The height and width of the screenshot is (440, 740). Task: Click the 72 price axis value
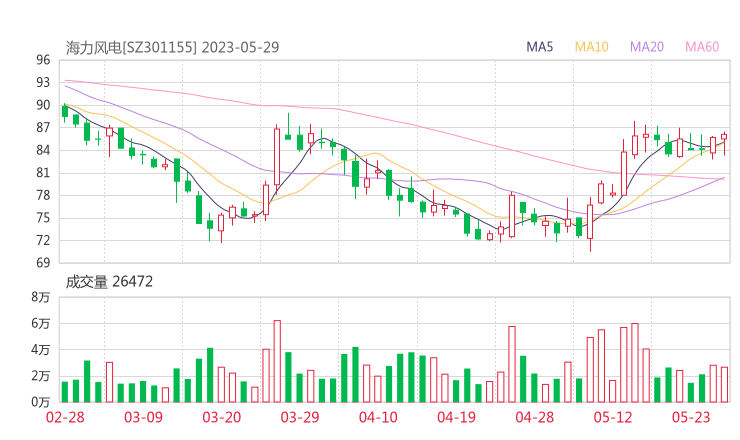(x=43, y=240)
